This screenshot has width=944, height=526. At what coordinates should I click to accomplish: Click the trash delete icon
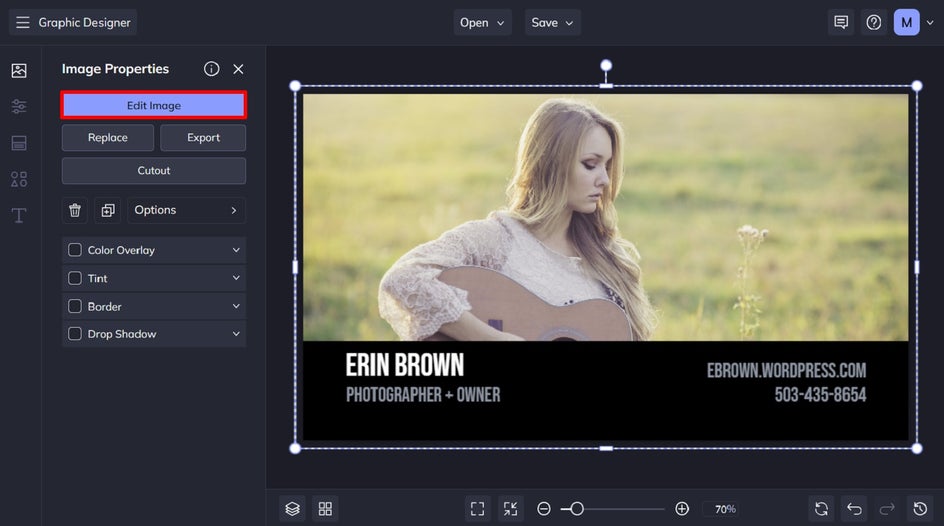[75, 210]
